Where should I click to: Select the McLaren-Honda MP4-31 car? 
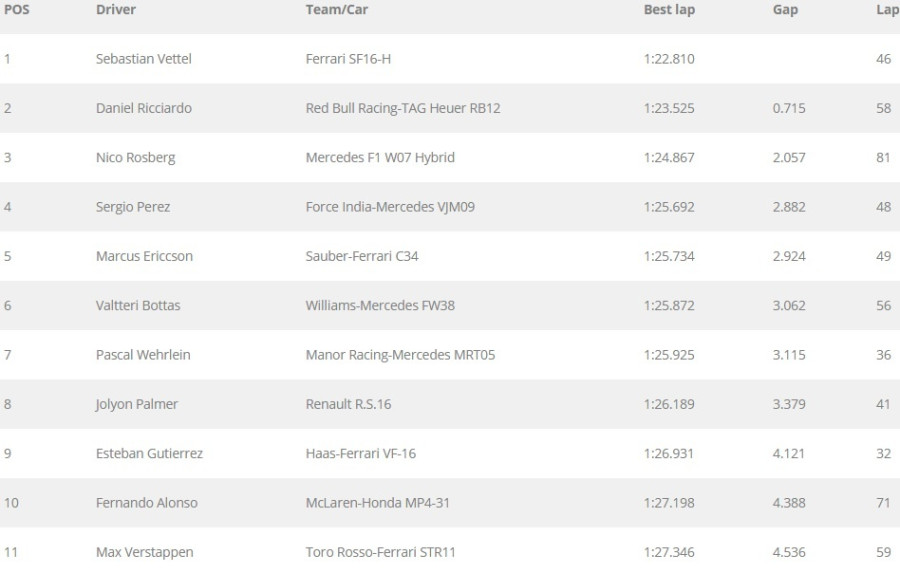[x=377, y=503]
